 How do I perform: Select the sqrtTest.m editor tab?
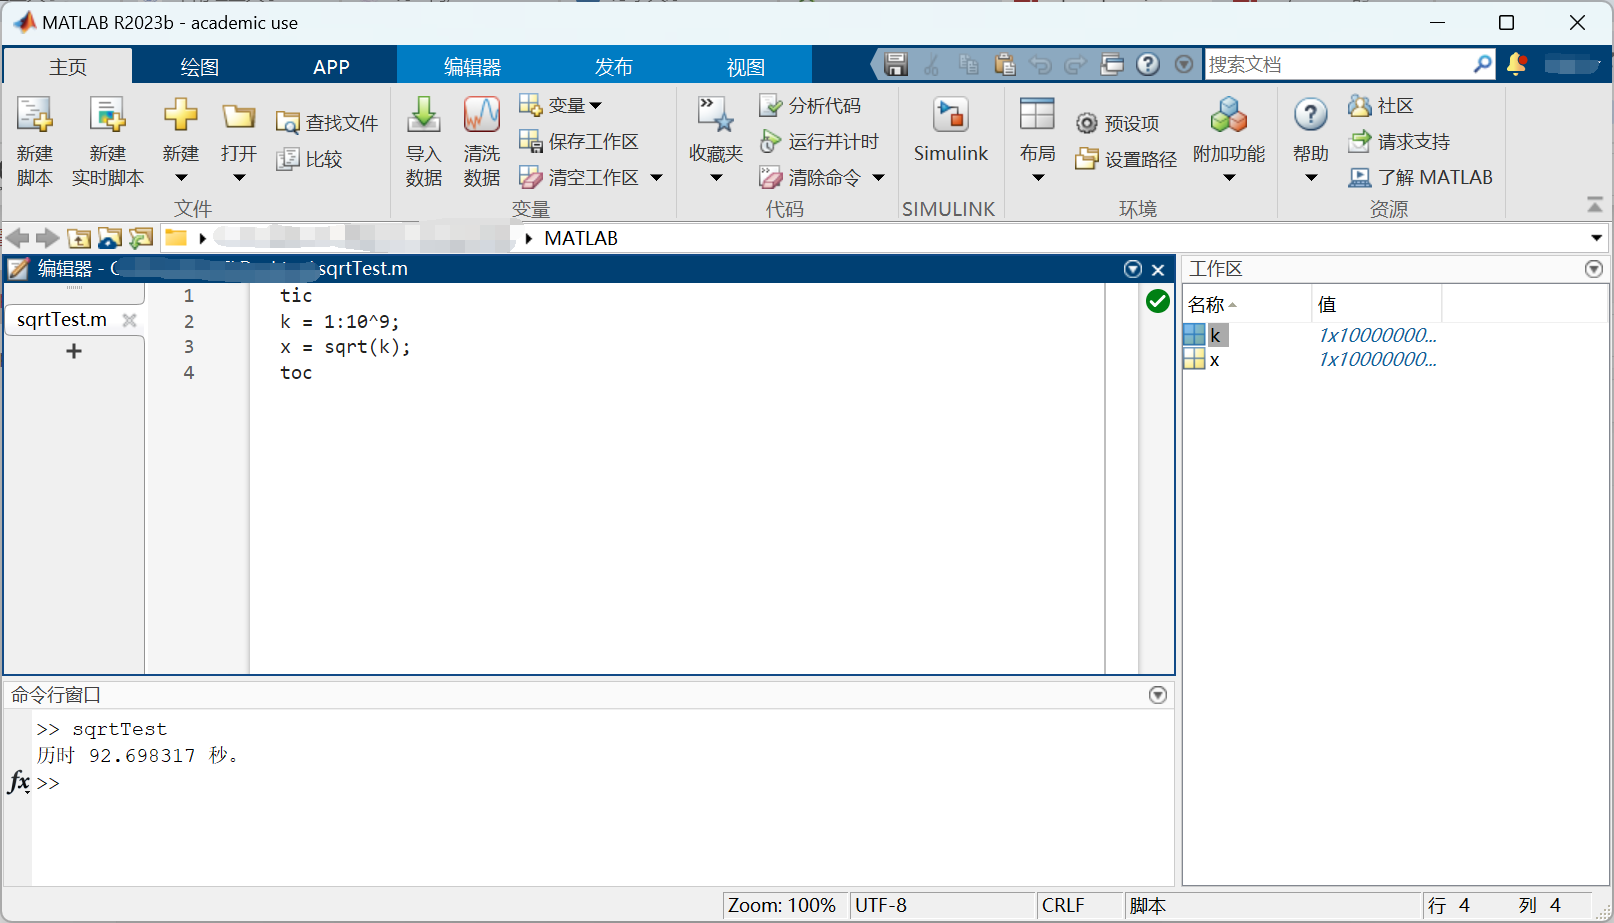[62, 320]
